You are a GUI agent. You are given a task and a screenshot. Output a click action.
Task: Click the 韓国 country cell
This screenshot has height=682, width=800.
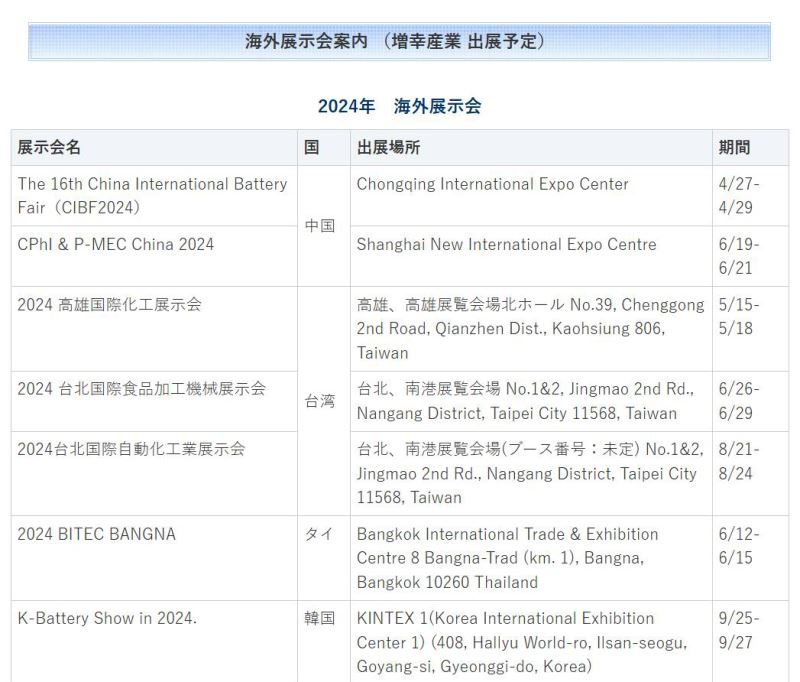coord(320,618)
